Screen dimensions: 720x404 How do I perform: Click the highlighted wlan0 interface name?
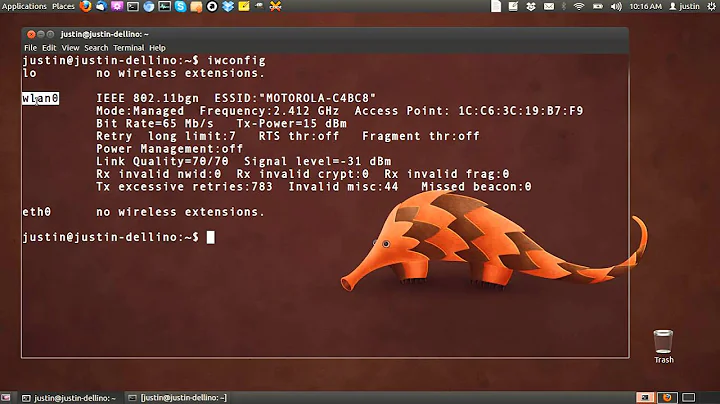(40, 98)
